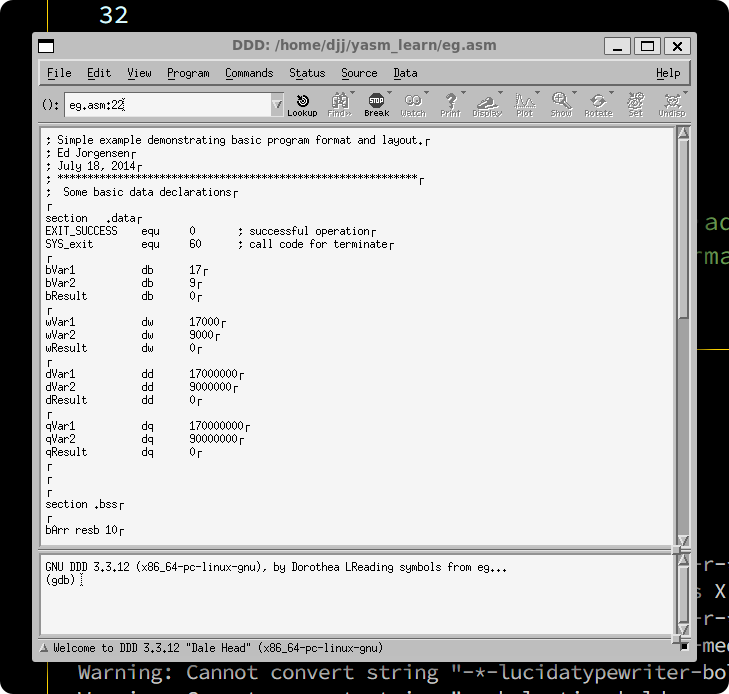729x694 pixels.
Task: Click the 'Ed Jorgensen' comment line
Action: pos(91,153)
